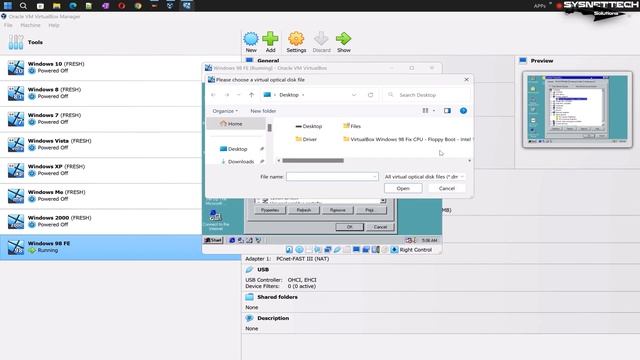Click the Right Control host key indicator
640x360 pixels.
(416, 250)
